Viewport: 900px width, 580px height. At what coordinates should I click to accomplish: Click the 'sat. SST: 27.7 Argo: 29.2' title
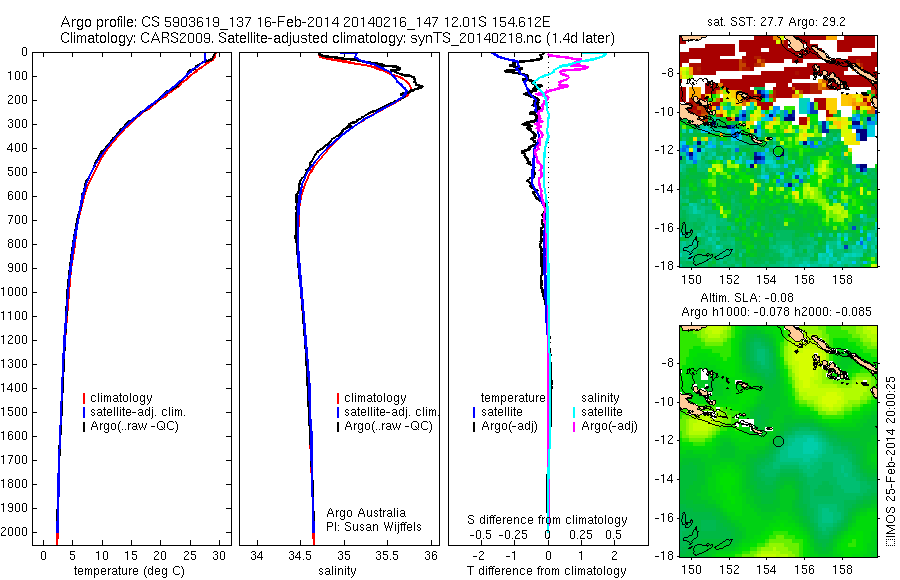click(776, 22)
